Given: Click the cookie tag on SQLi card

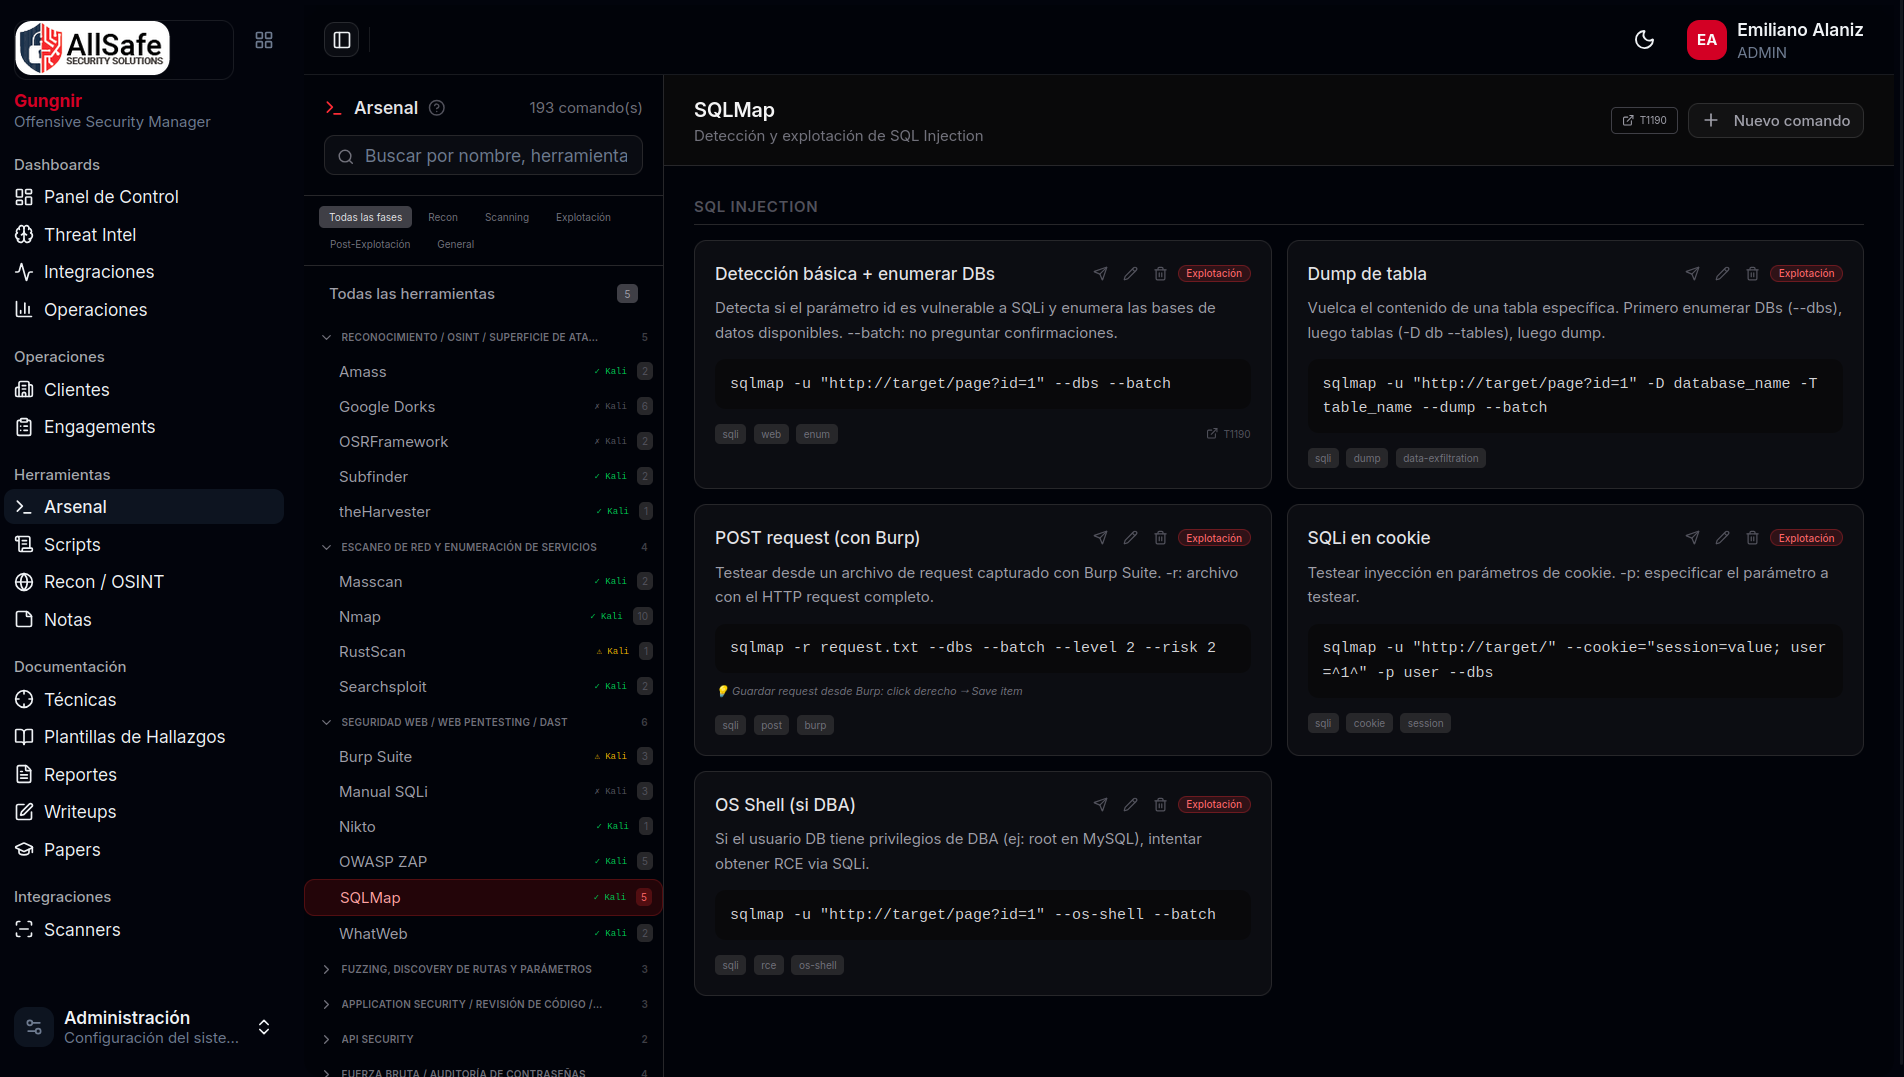Looking at the screenshot, I should coord(1369,723).
